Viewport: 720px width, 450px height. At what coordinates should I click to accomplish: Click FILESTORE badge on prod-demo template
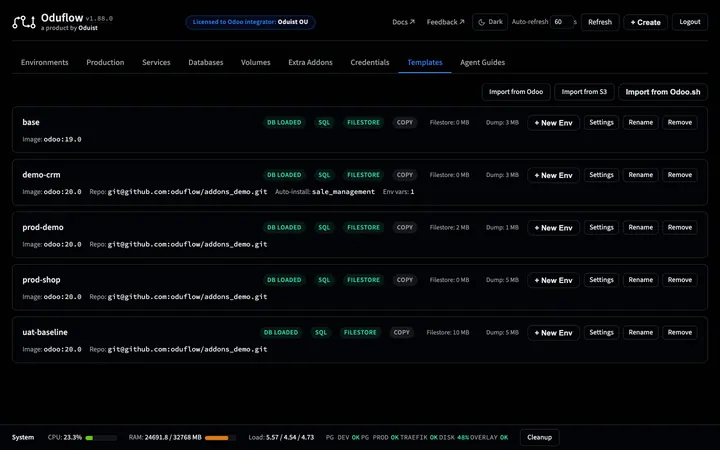363,227
